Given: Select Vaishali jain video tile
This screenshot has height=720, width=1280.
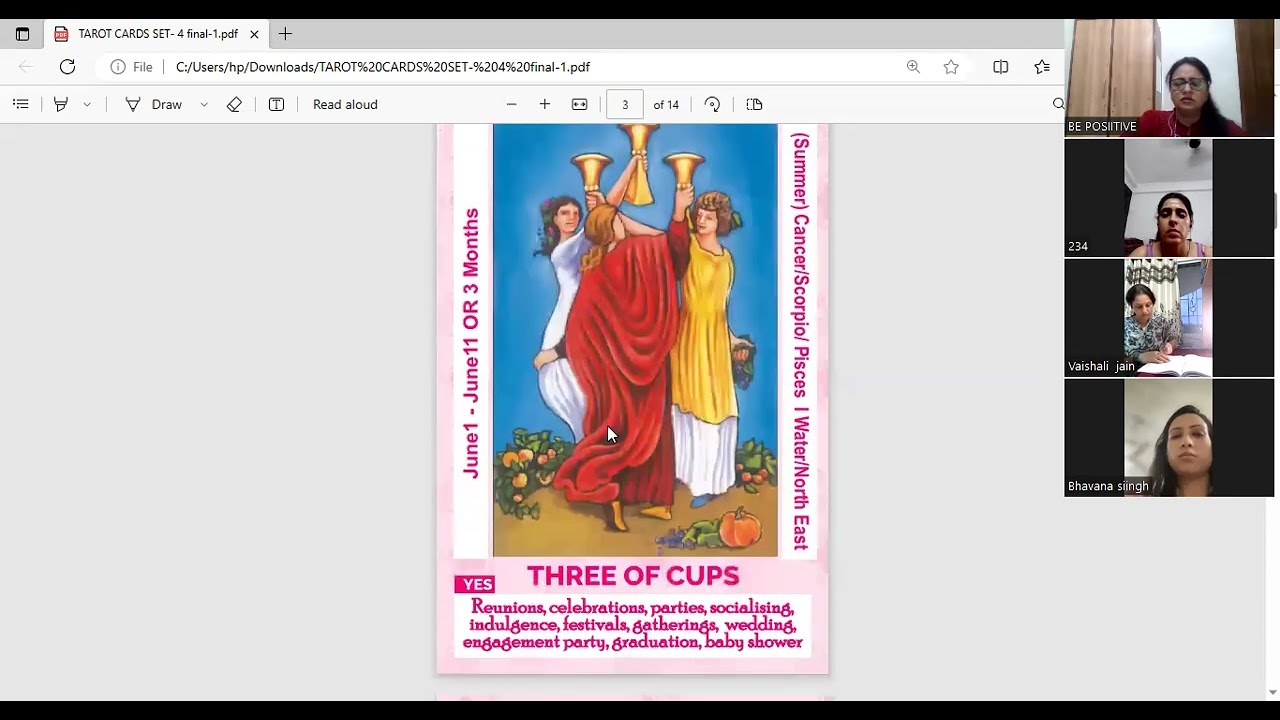Looking at the screenshot, I should (1169, 317).
